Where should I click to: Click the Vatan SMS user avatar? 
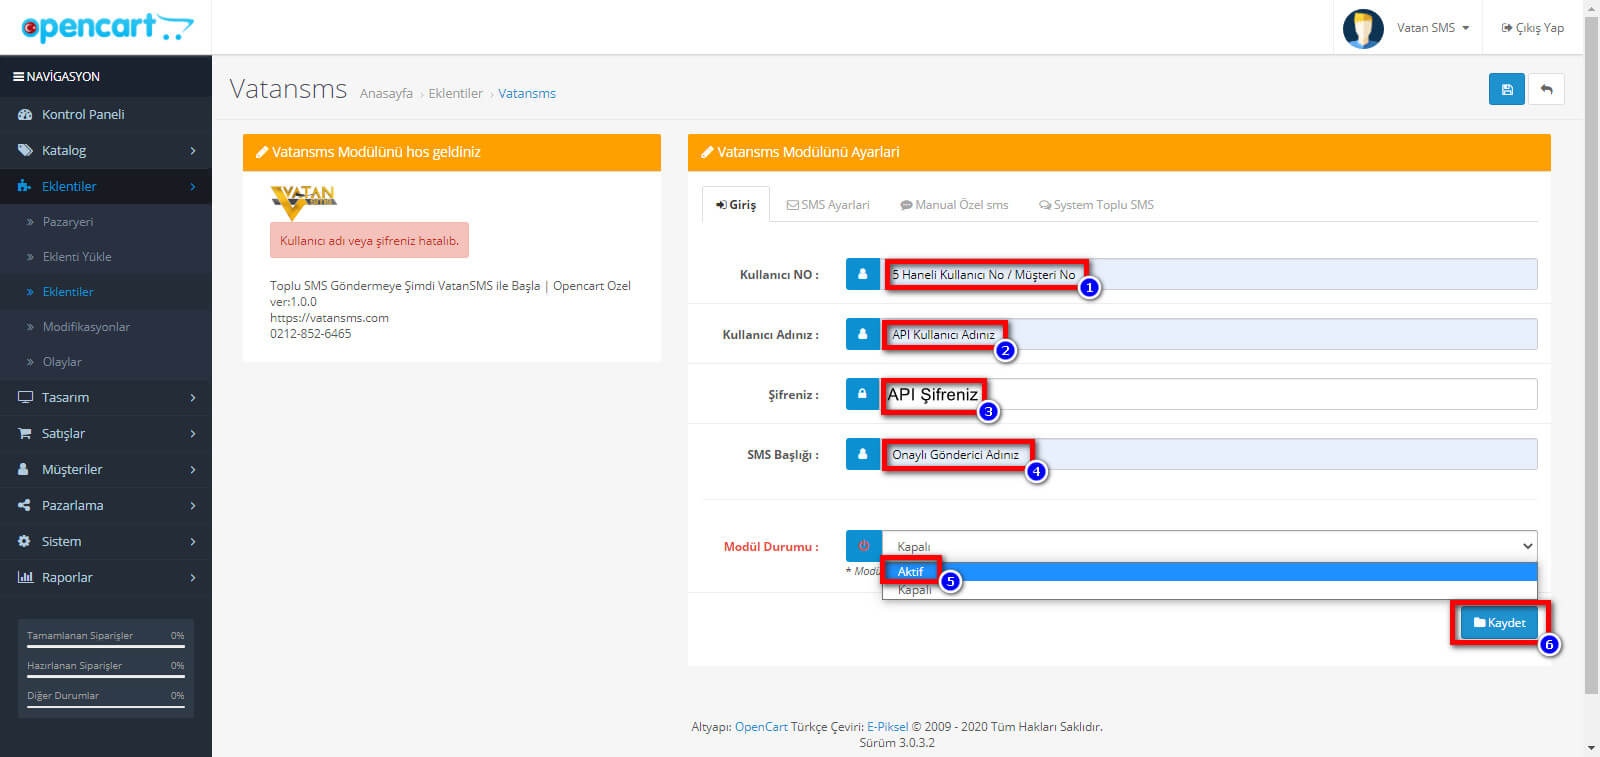[1363, 28]
